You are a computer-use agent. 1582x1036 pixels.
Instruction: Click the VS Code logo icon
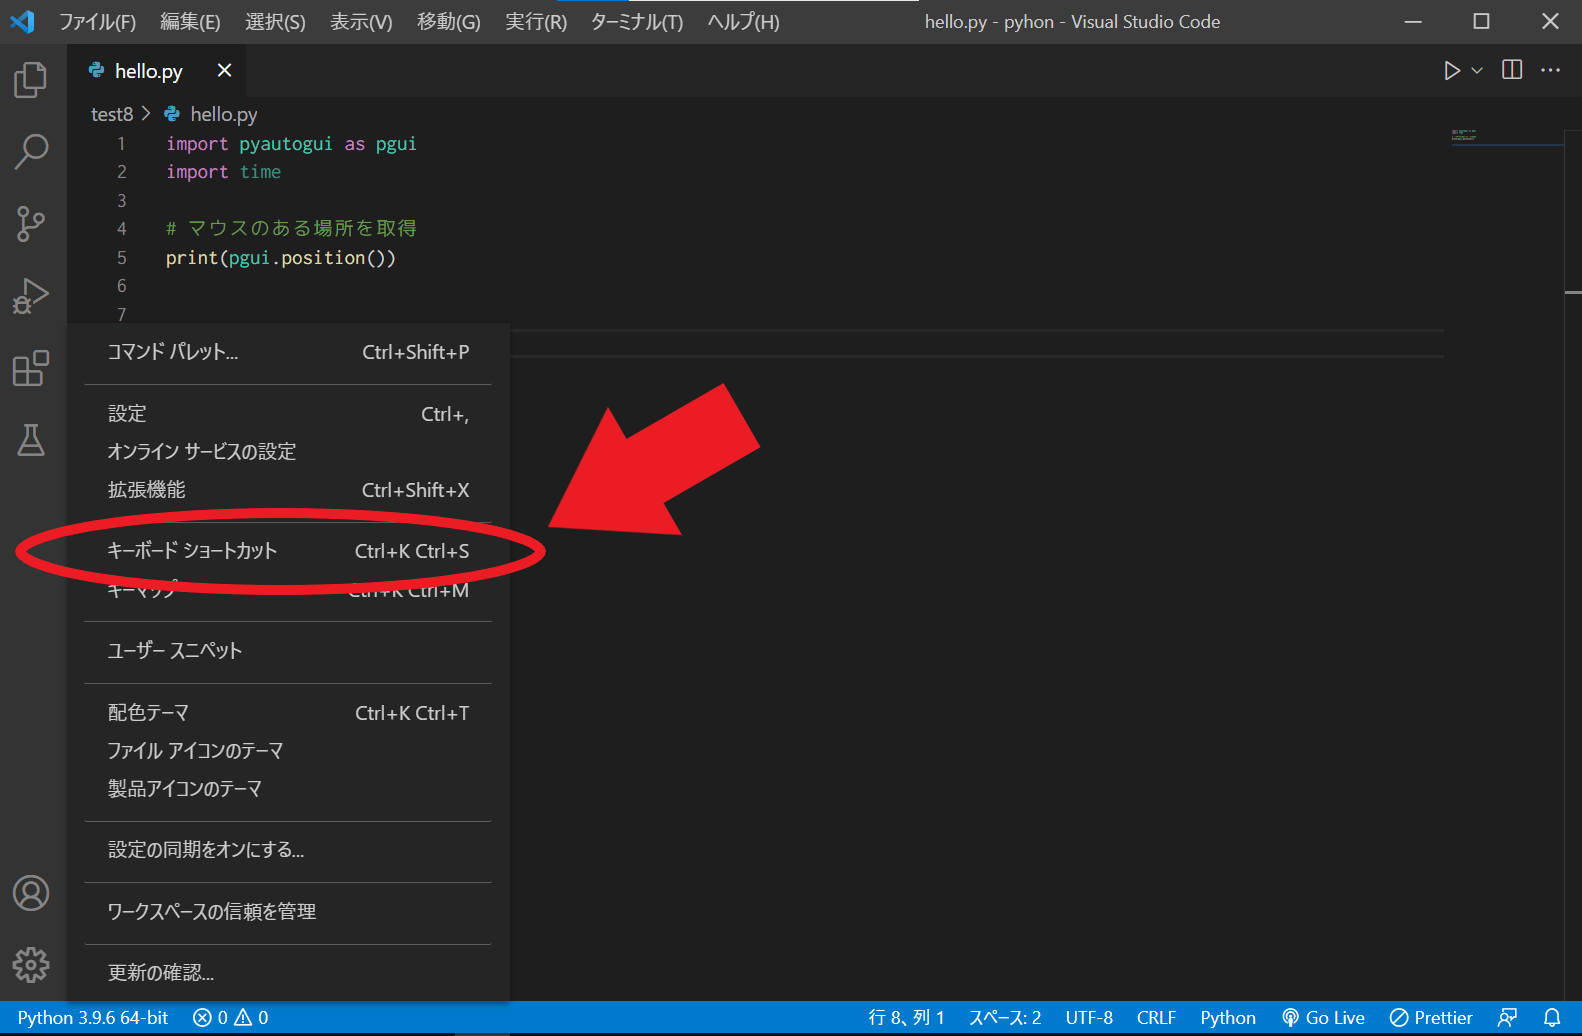click(x=22, y=21)
